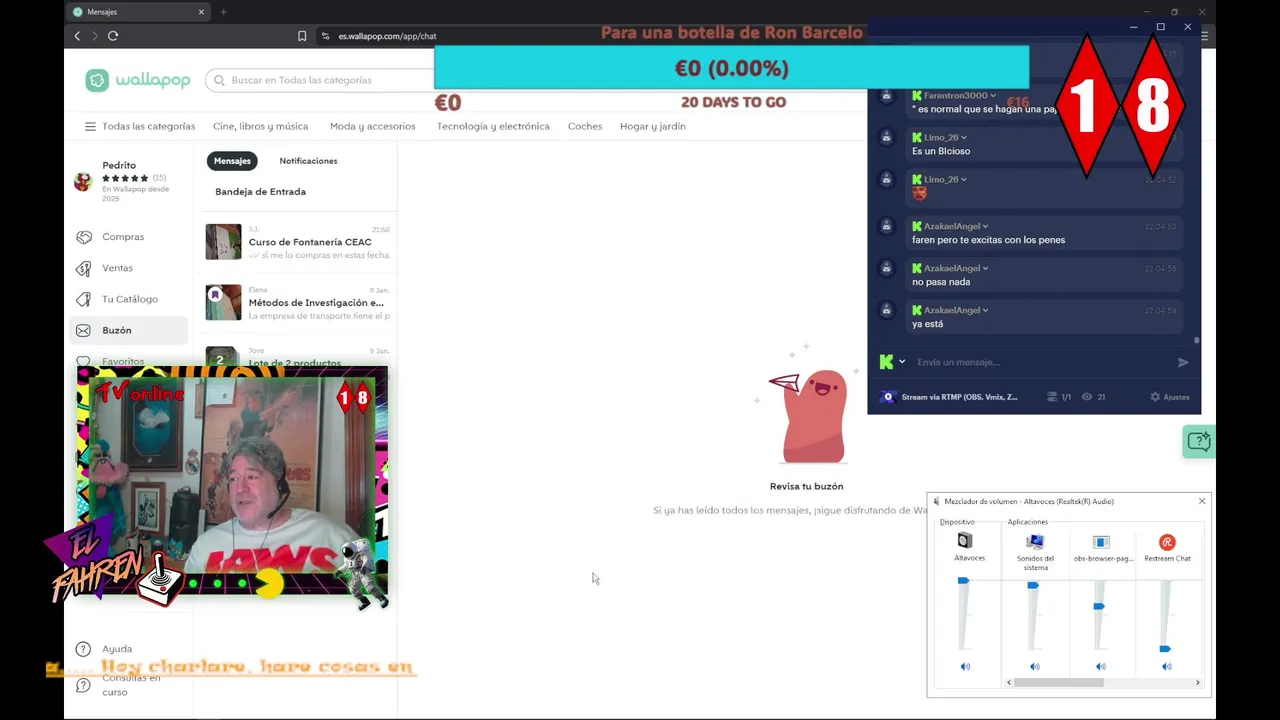Open Coches category
Screen dimensions: 1280x720
click(x=585, y=127)
